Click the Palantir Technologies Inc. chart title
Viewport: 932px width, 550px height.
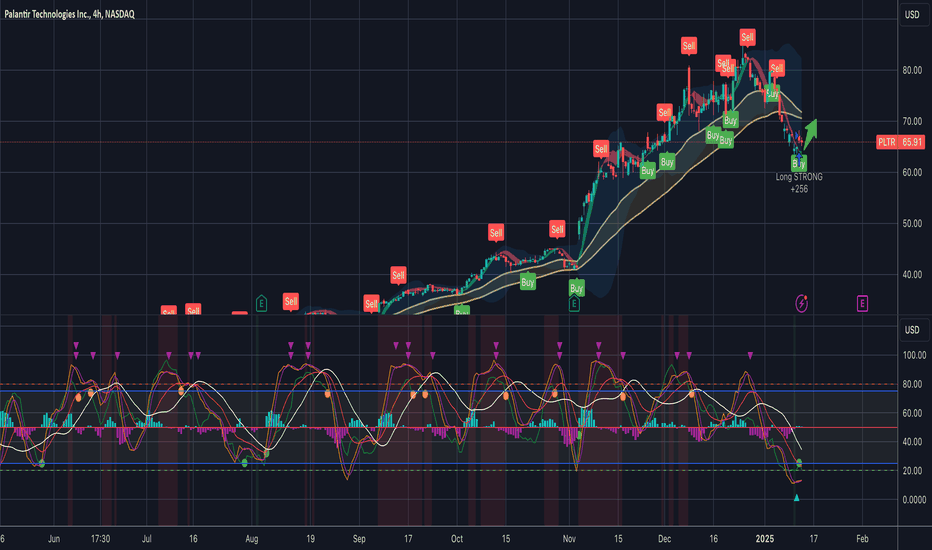click(70, 14)
